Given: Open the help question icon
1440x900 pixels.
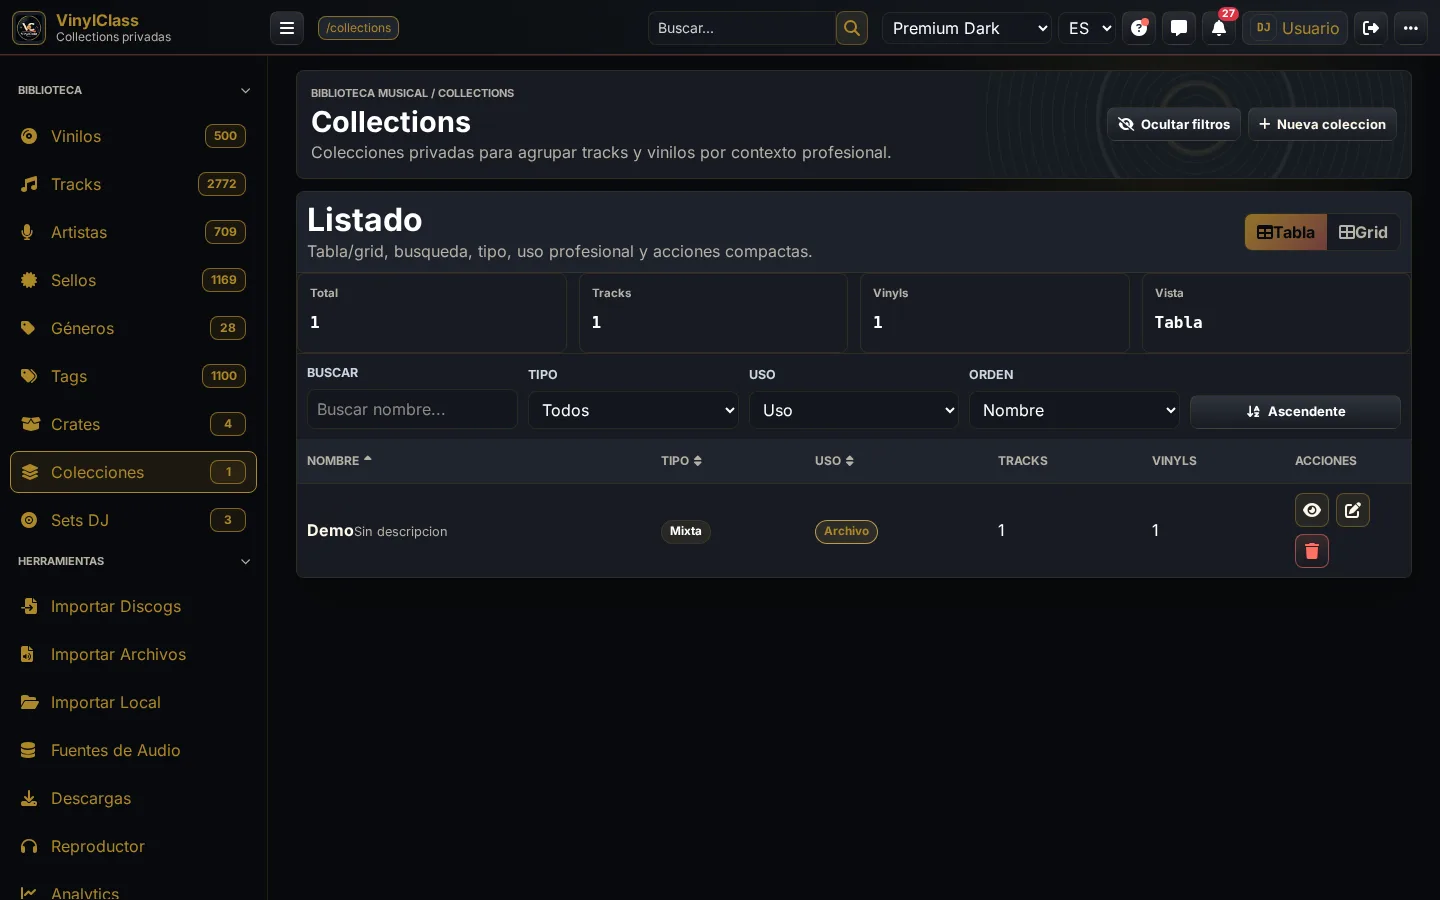Looking at the screenshot, I should click(1139, 28).
